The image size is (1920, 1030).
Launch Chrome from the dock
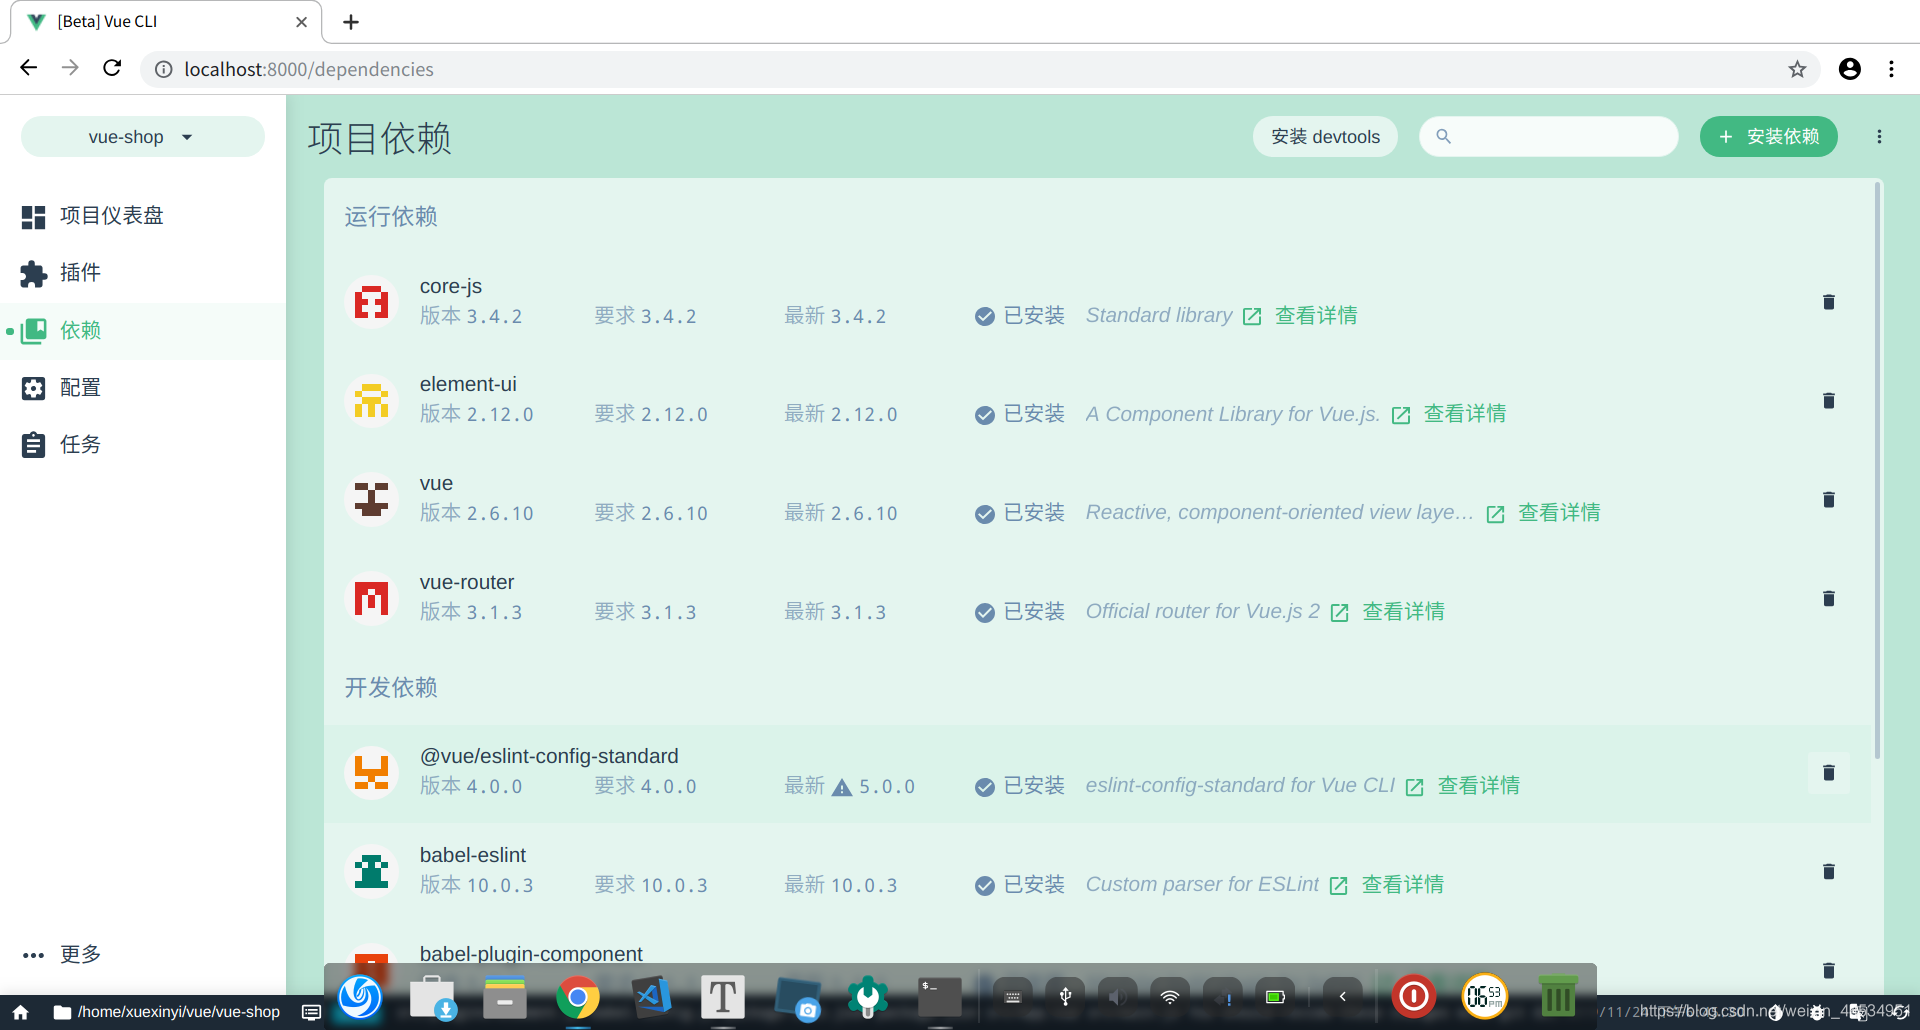point(578,997)
